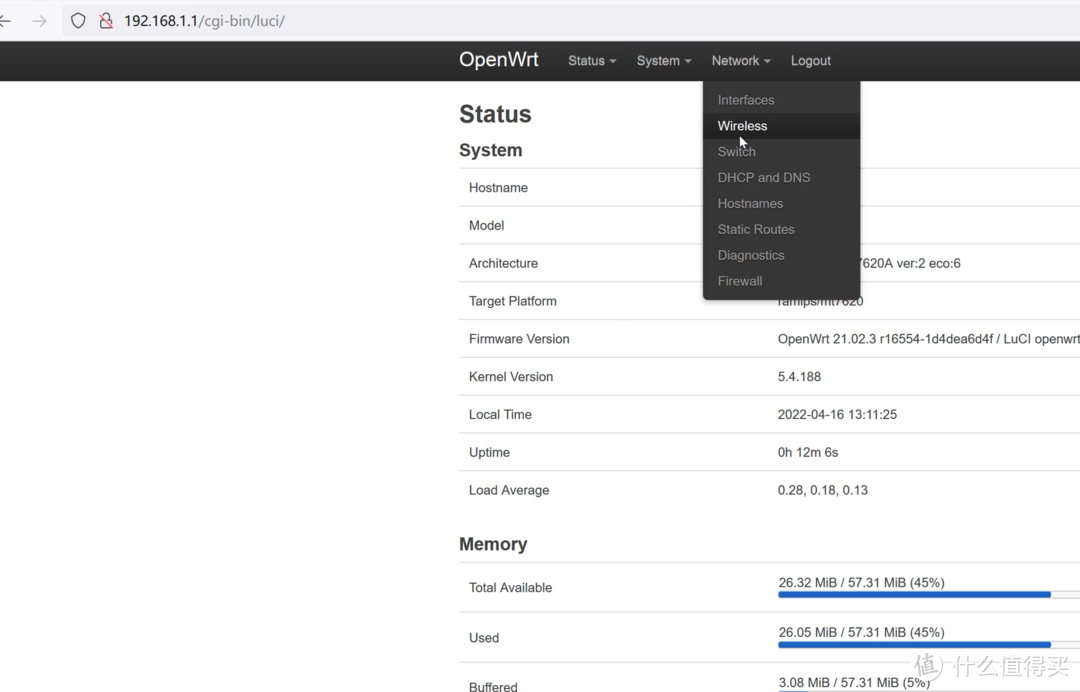
Task: Collapse the Network dropdown menu
Action: [740, 61]
